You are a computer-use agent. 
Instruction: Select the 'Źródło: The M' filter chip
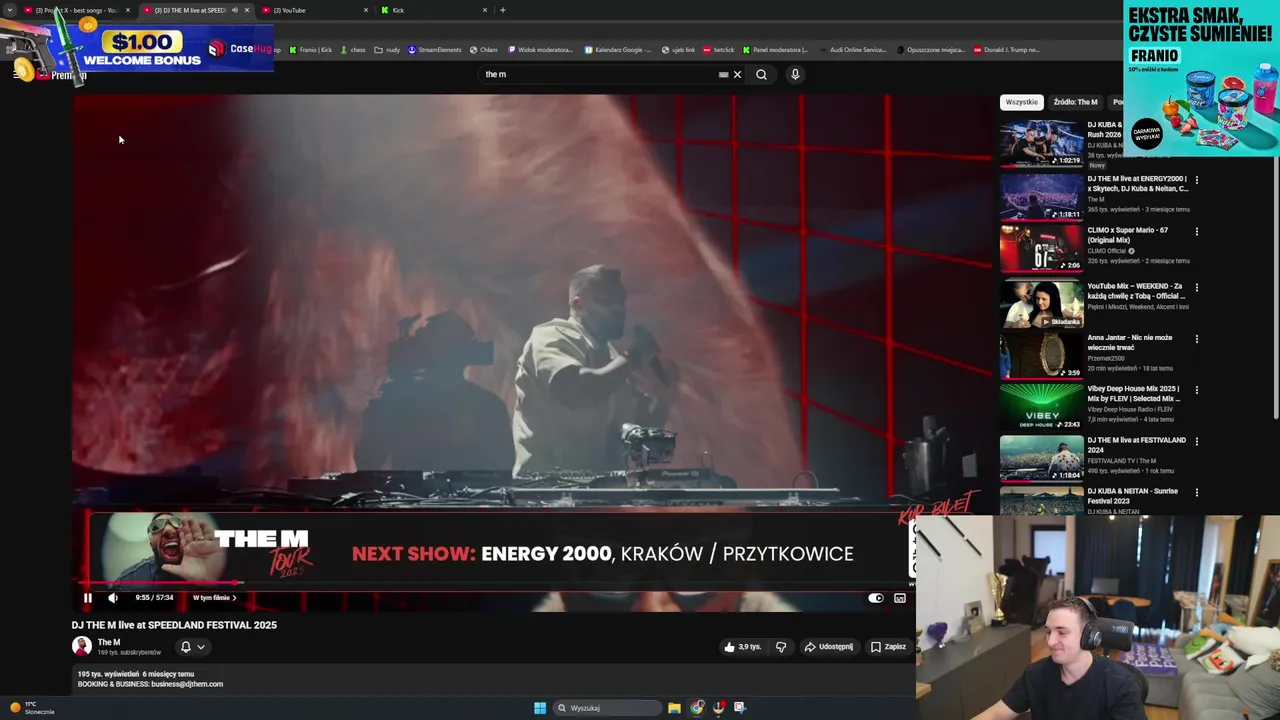pos(1075,102)
